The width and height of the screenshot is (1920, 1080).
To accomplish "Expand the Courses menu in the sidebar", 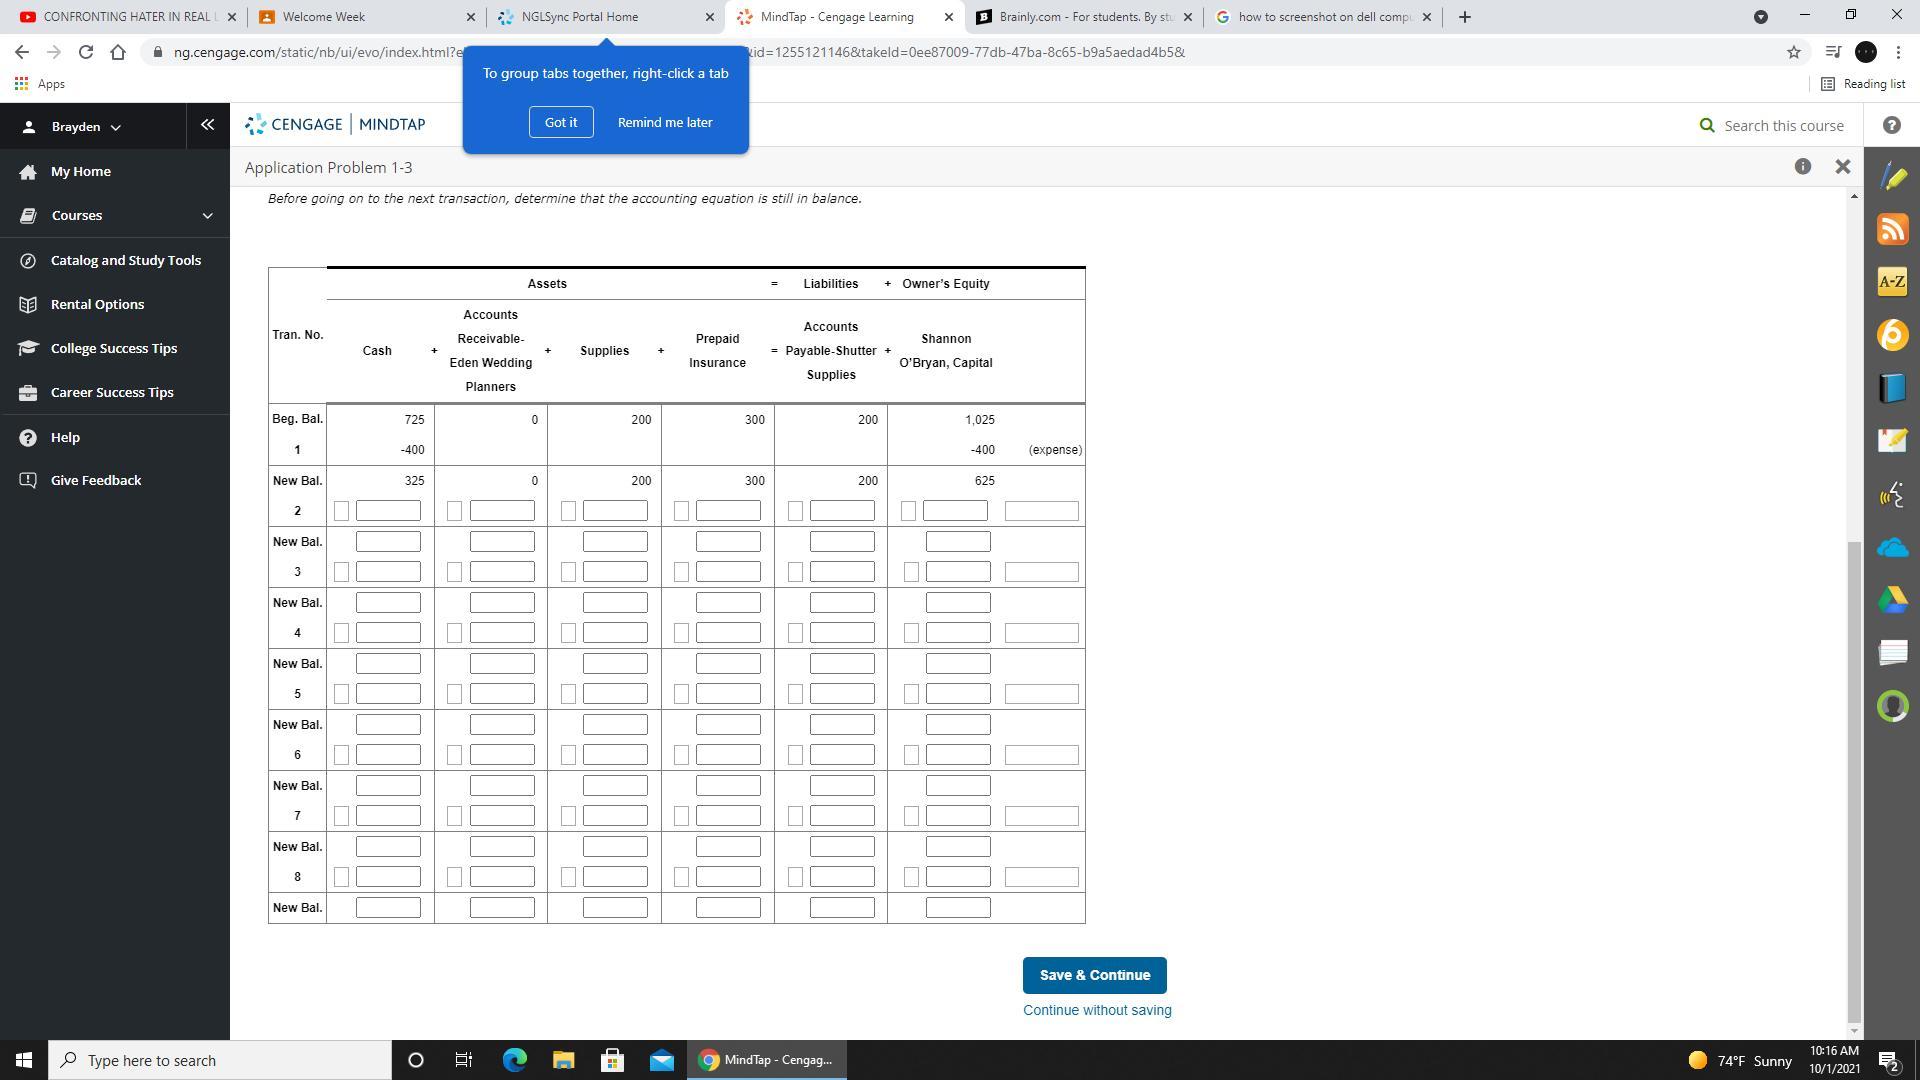I will coord(207,216).
